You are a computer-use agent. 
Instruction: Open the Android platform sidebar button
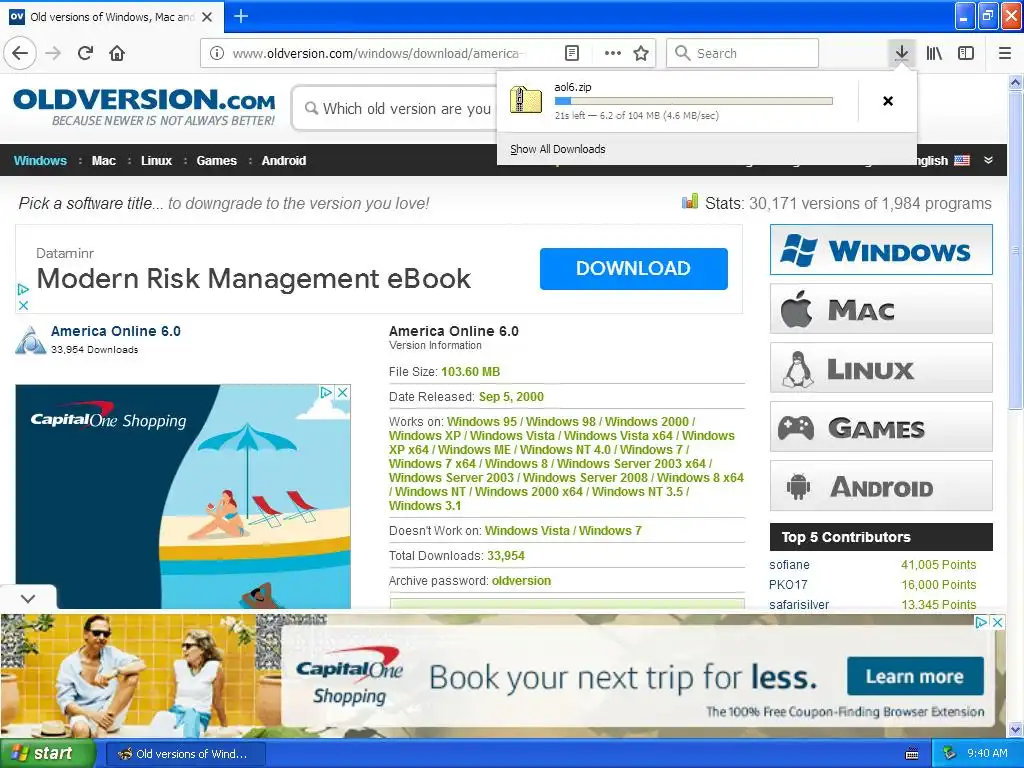pyautogui.click(x=881, y=486)
